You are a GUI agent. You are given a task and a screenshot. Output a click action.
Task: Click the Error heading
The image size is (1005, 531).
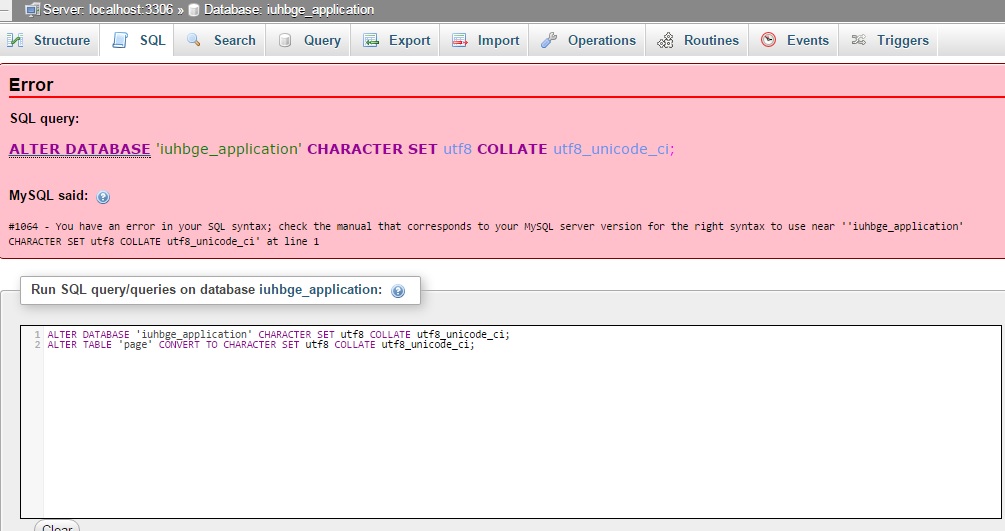point(31,85)
